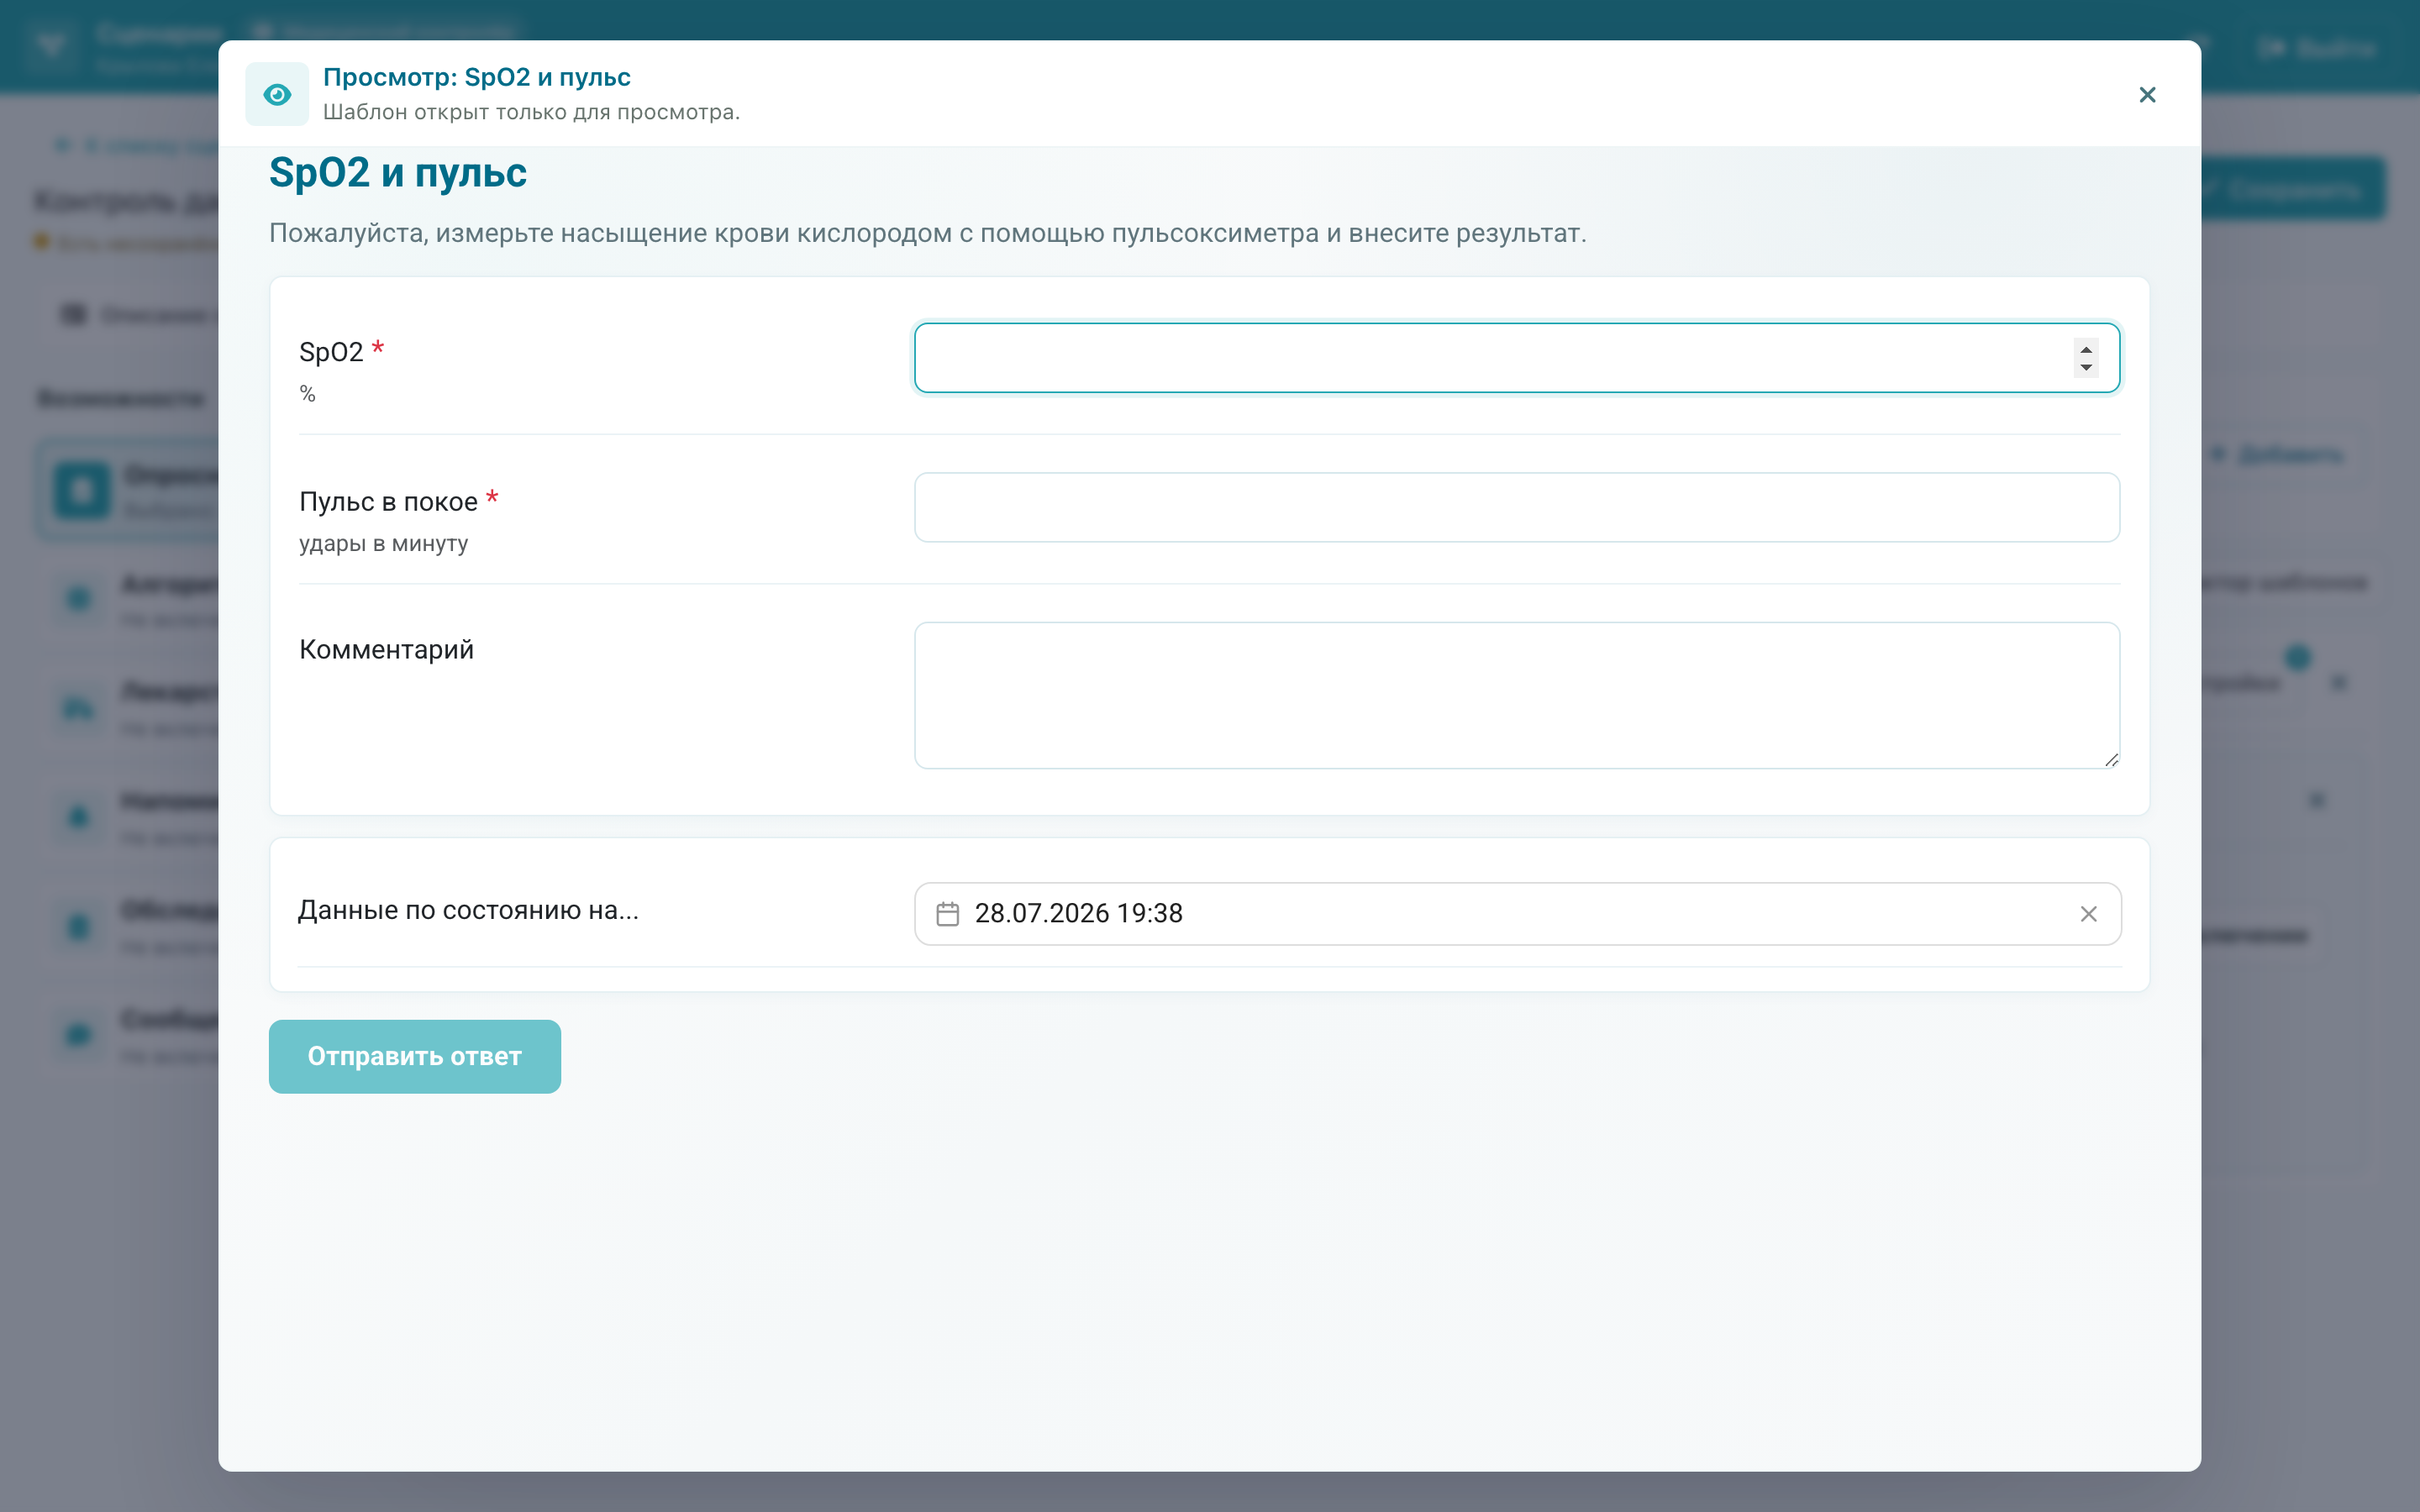Viewport: 2420px width, 1512px height.
Task: Click the % unit hint under SpO2
Action: pos(307,394)
